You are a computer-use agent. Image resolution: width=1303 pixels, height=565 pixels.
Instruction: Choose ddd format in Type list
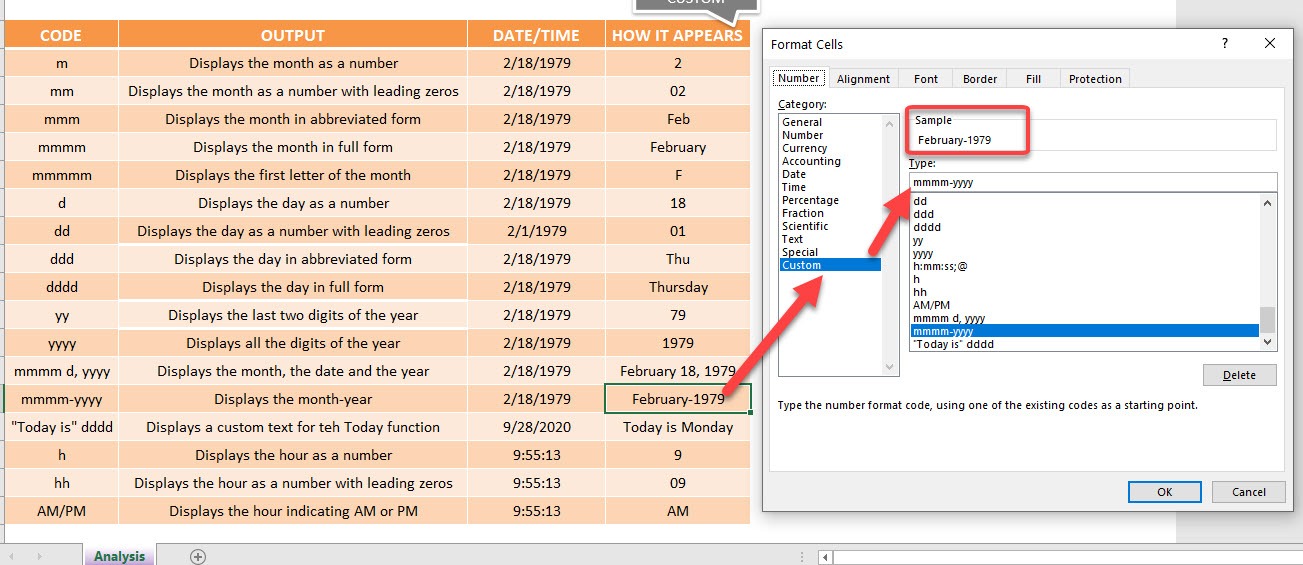click(1085, 214)
